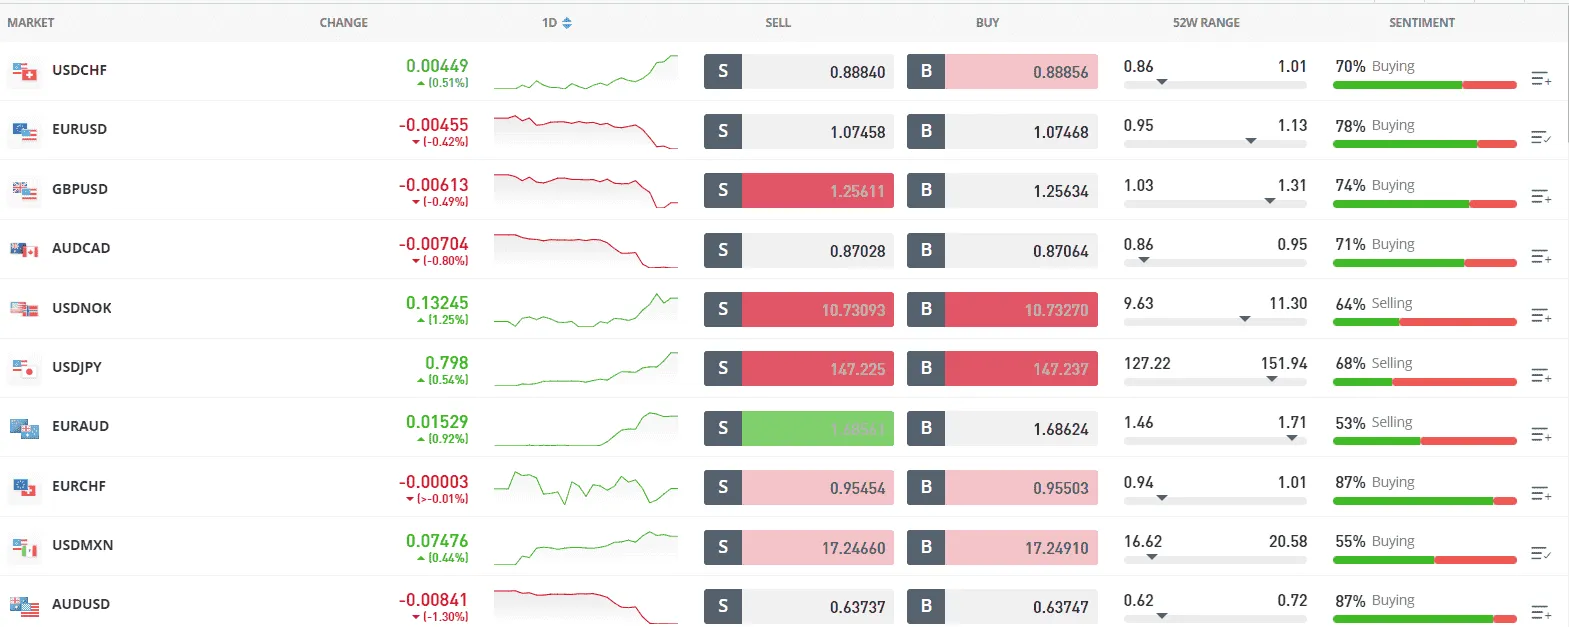Viewport: 1569px width, 627px height.
Task: Add EURCHF to watchlist
Action: [x=1541, y=494]
